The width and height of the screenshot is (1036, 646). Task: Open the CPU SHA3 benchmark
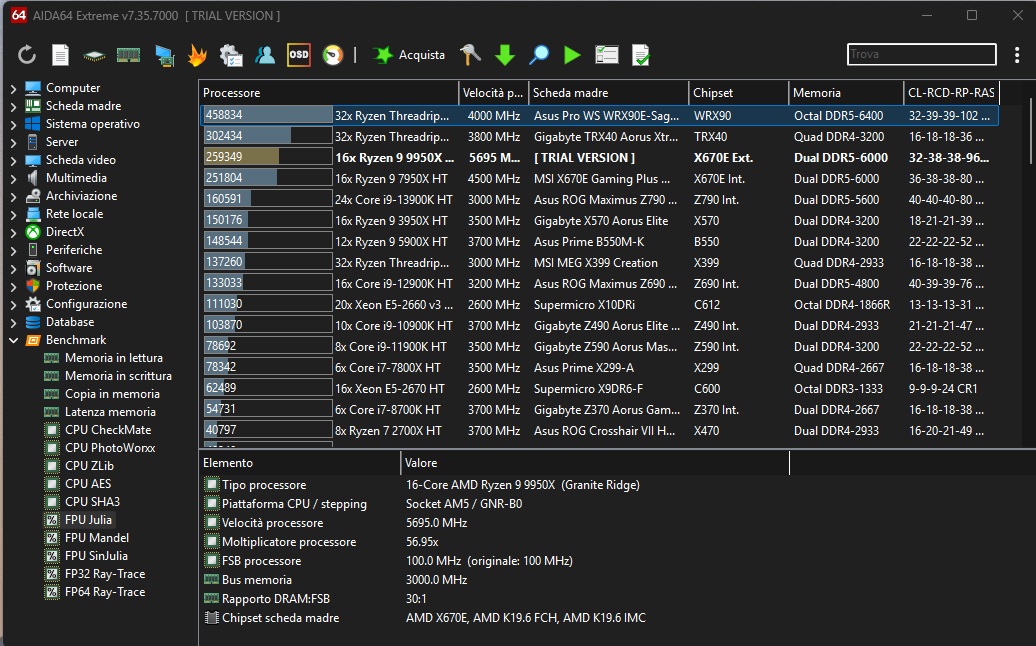(92, 502)
